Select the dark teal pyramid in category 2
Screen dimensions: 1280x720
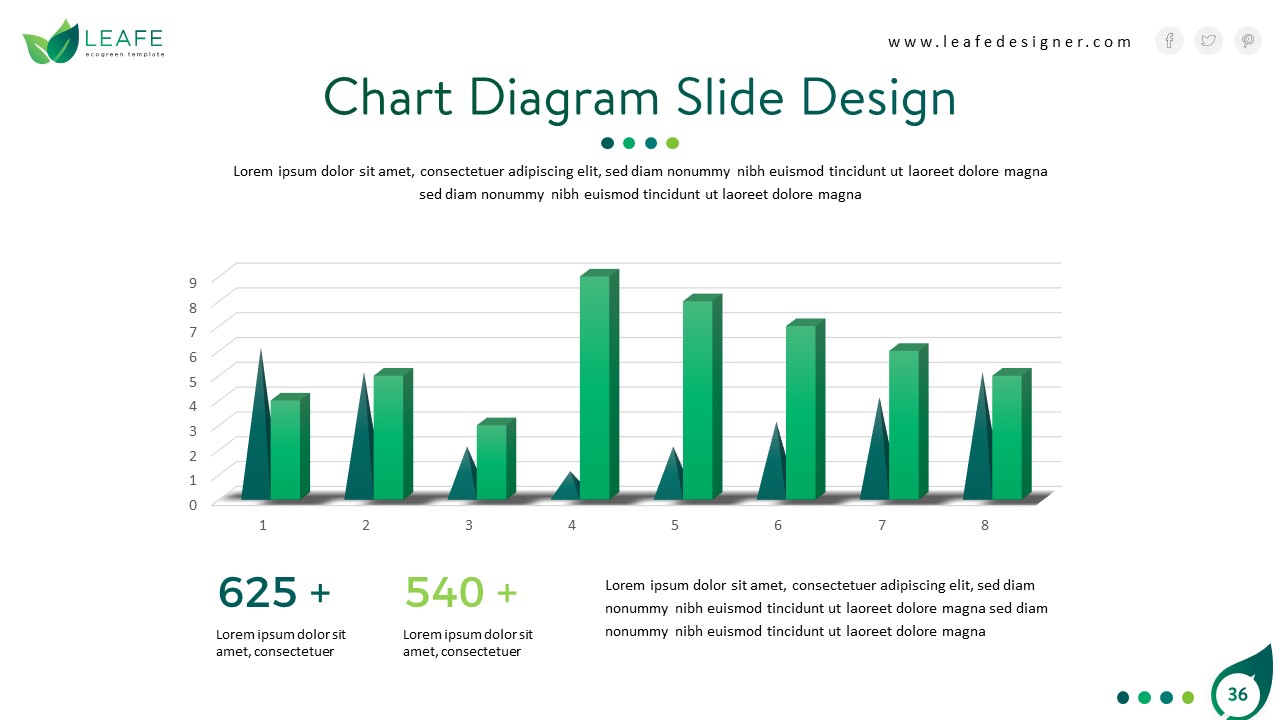pos(361,450)
